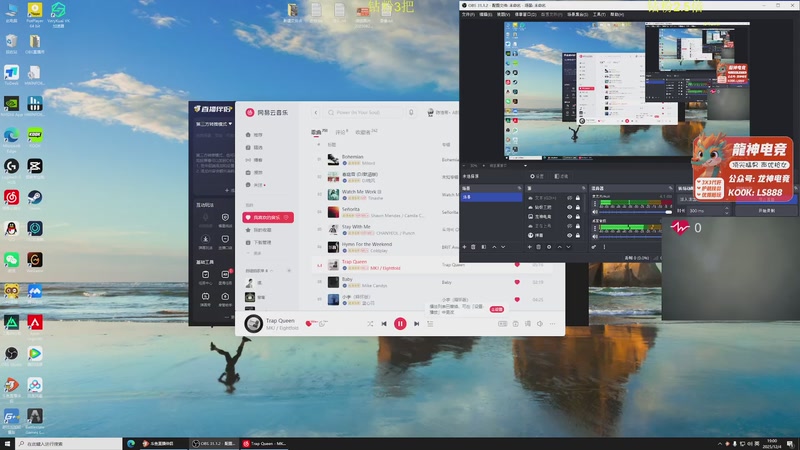Open source properties gear in sources toolbar
800x450 pixels.
[x=549, y=247]
